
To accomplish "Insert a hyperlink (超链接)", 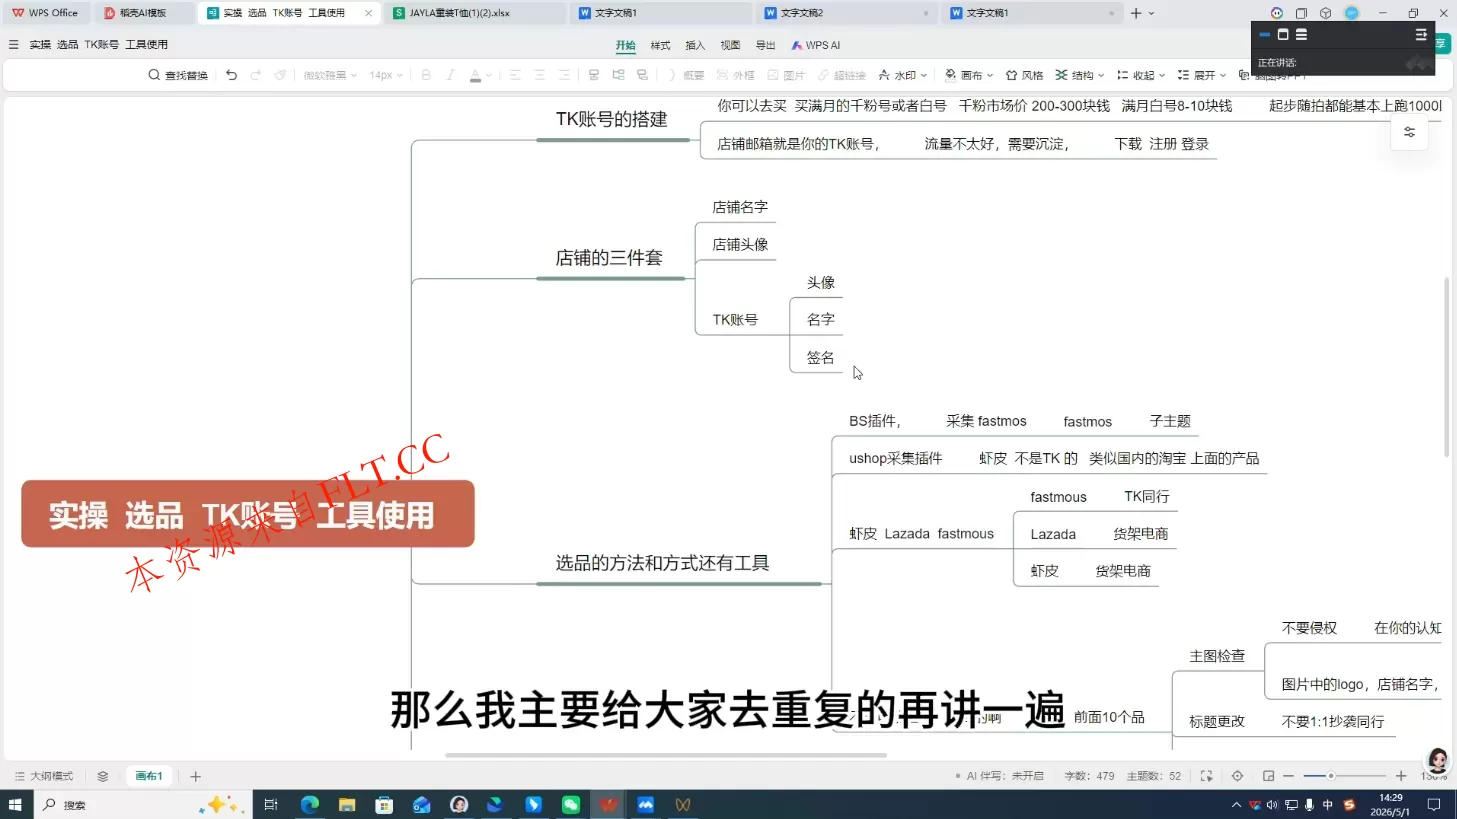I will (x=841, y=75).
